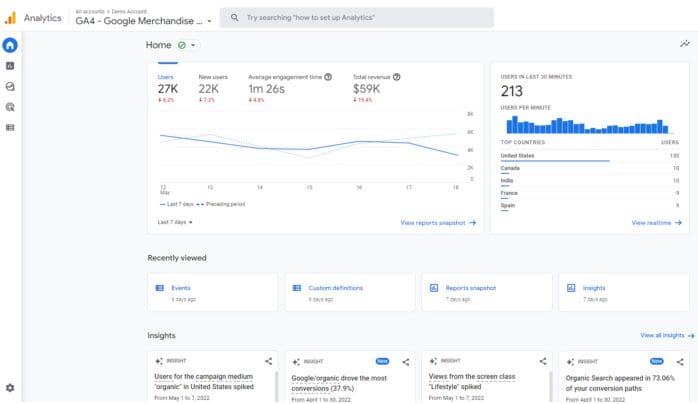
Task: Click the 213 users in last 30 minutes value
Action: point(511,91)
